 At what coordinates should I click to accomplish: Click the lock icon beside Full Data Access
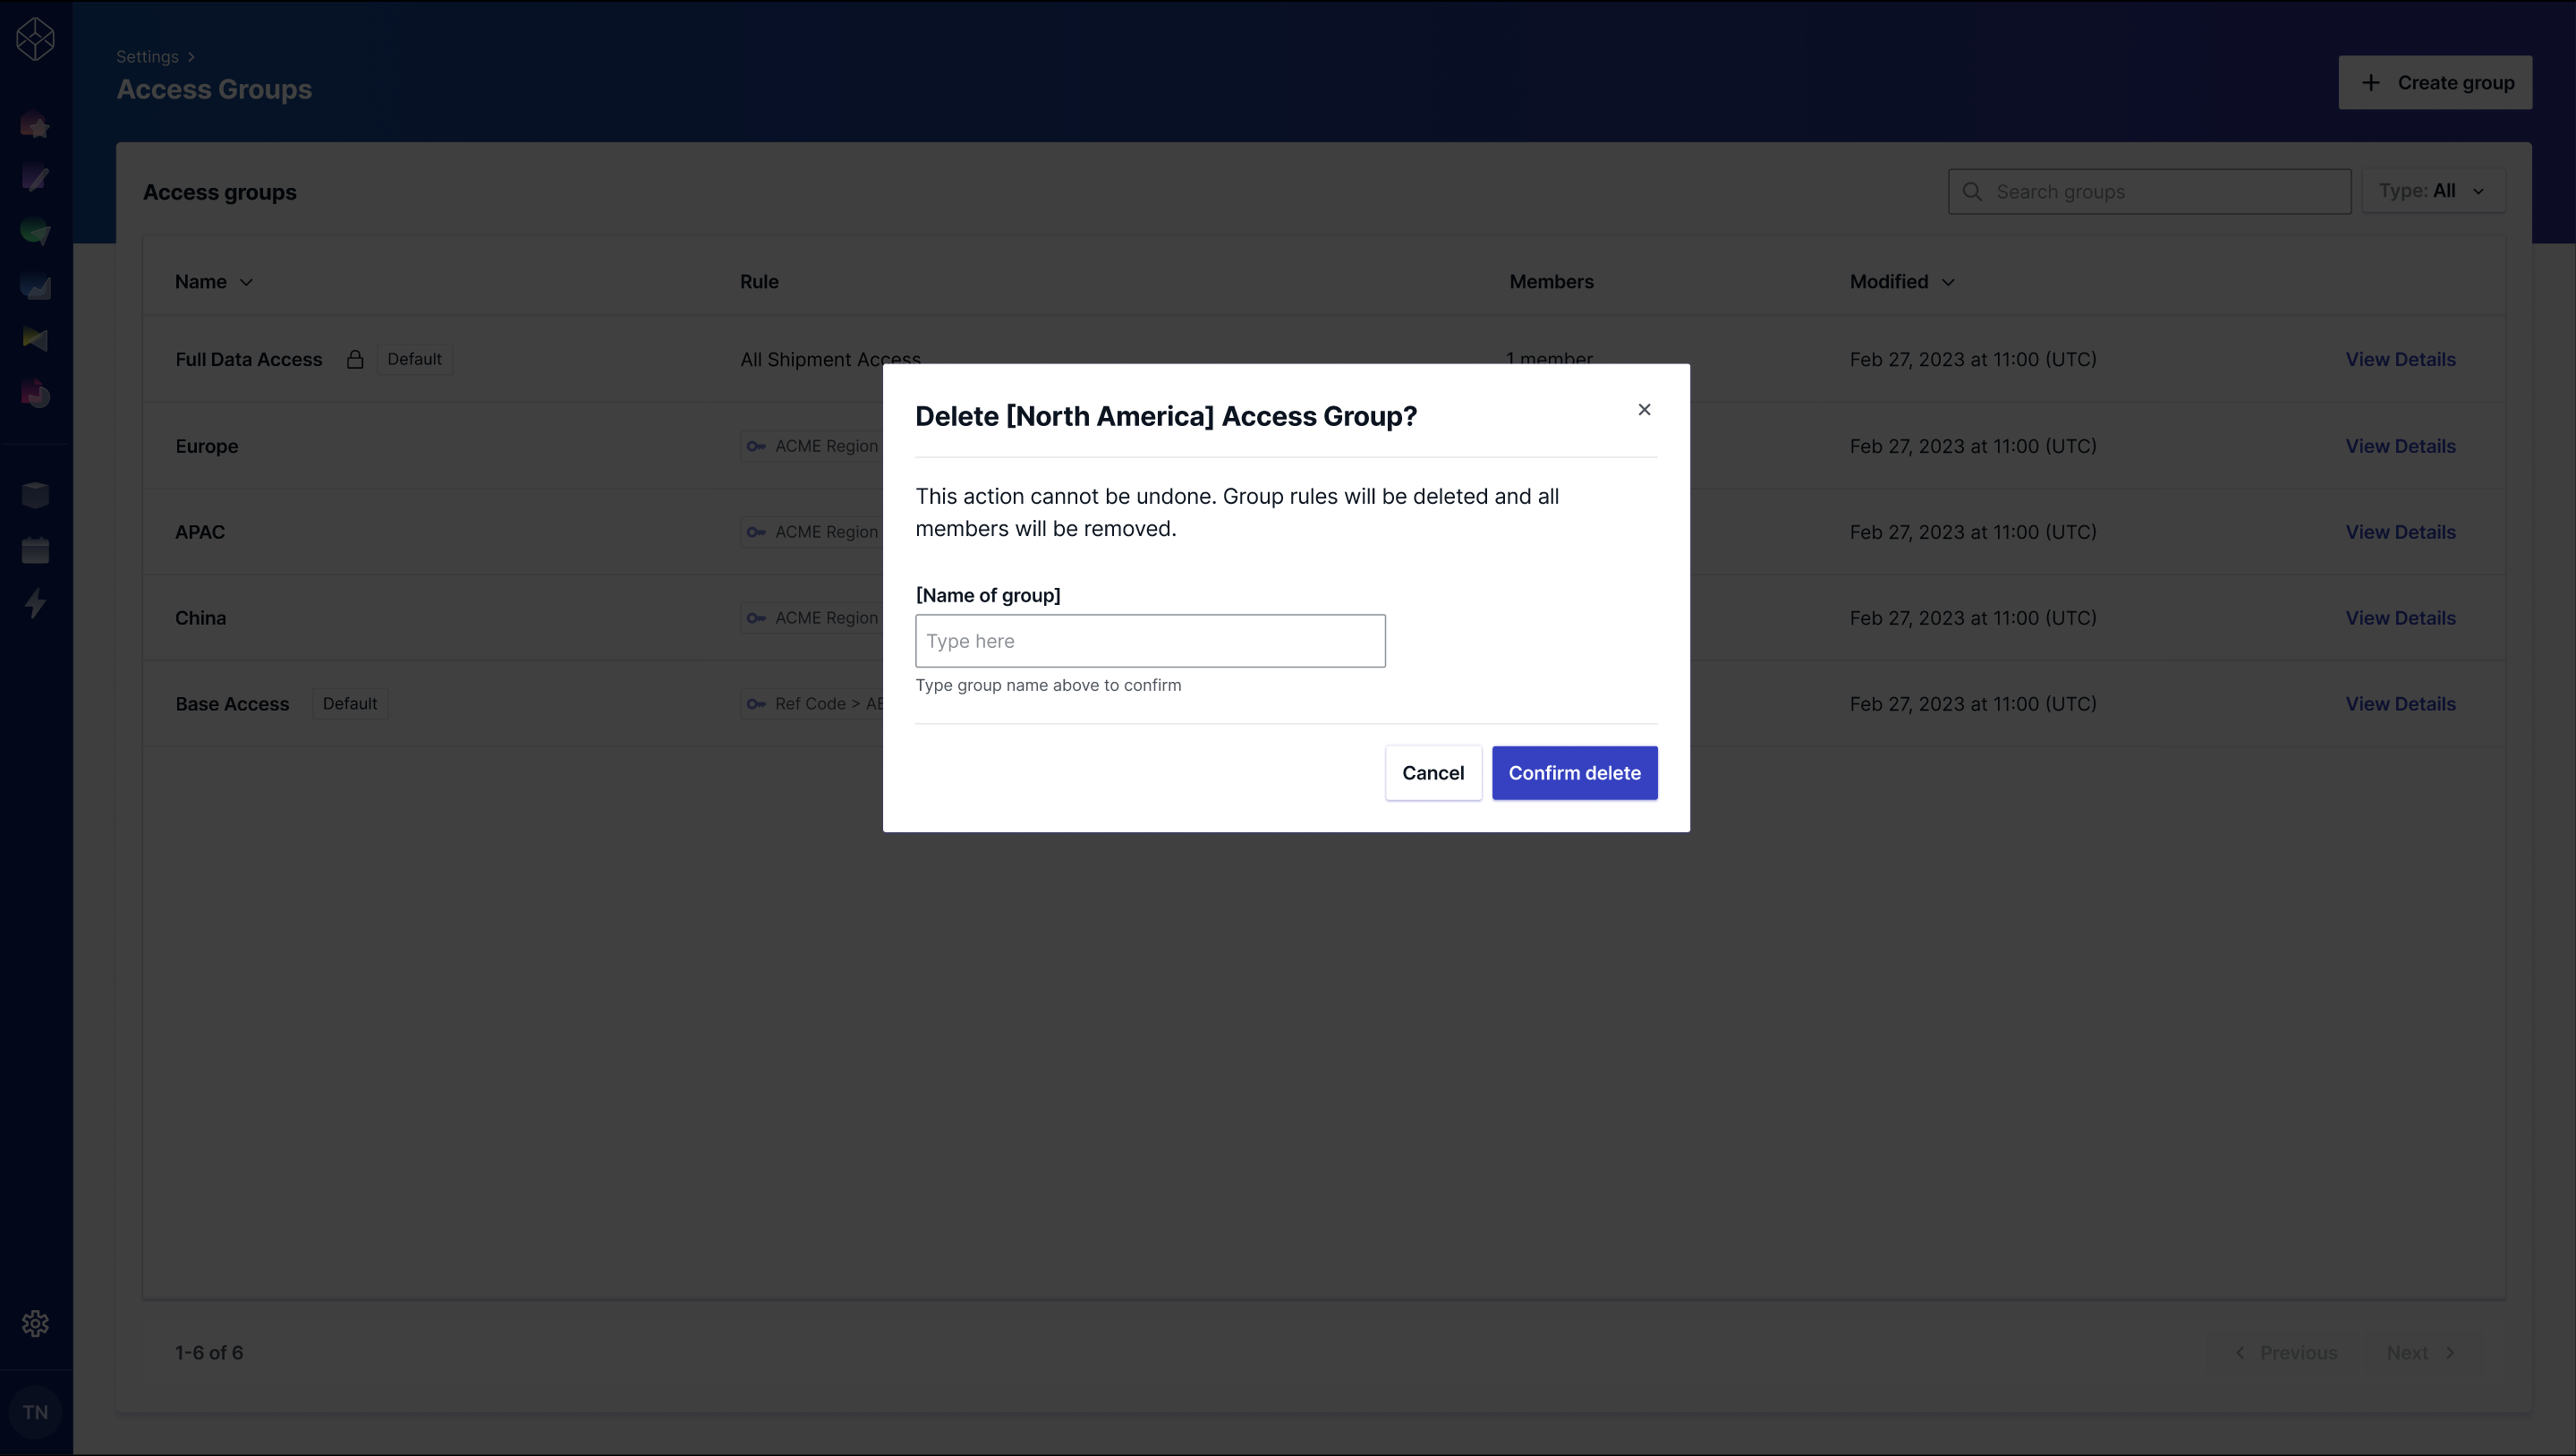[355, 359]
